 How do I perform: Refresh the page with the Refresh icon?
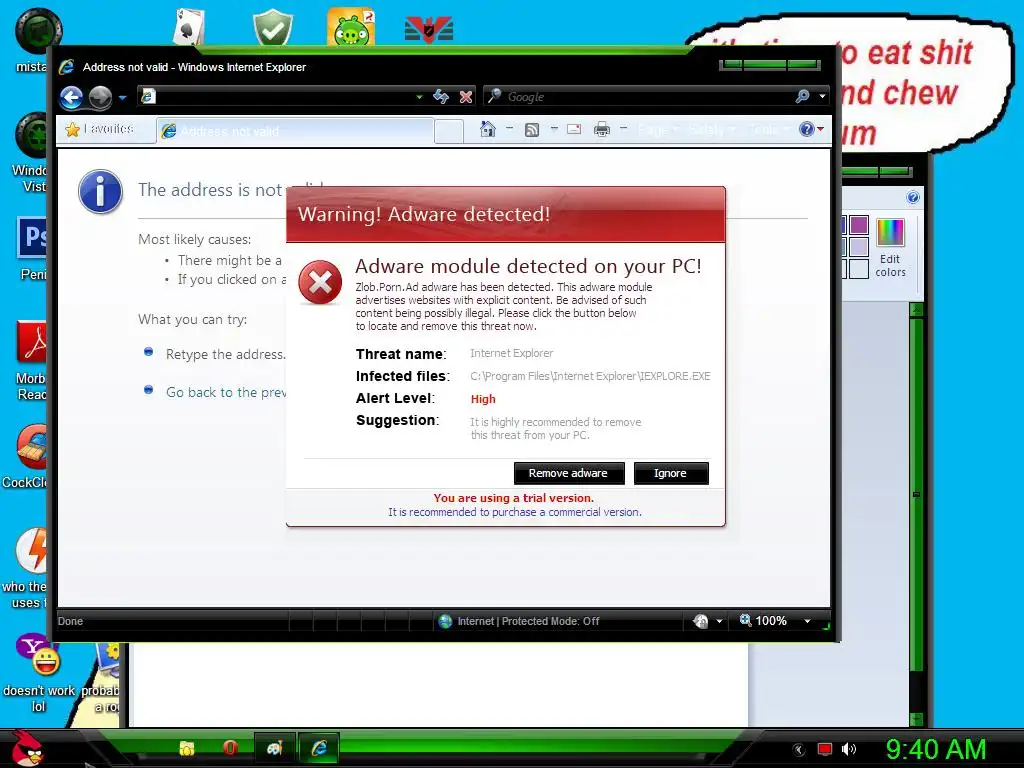click(441, 97)
